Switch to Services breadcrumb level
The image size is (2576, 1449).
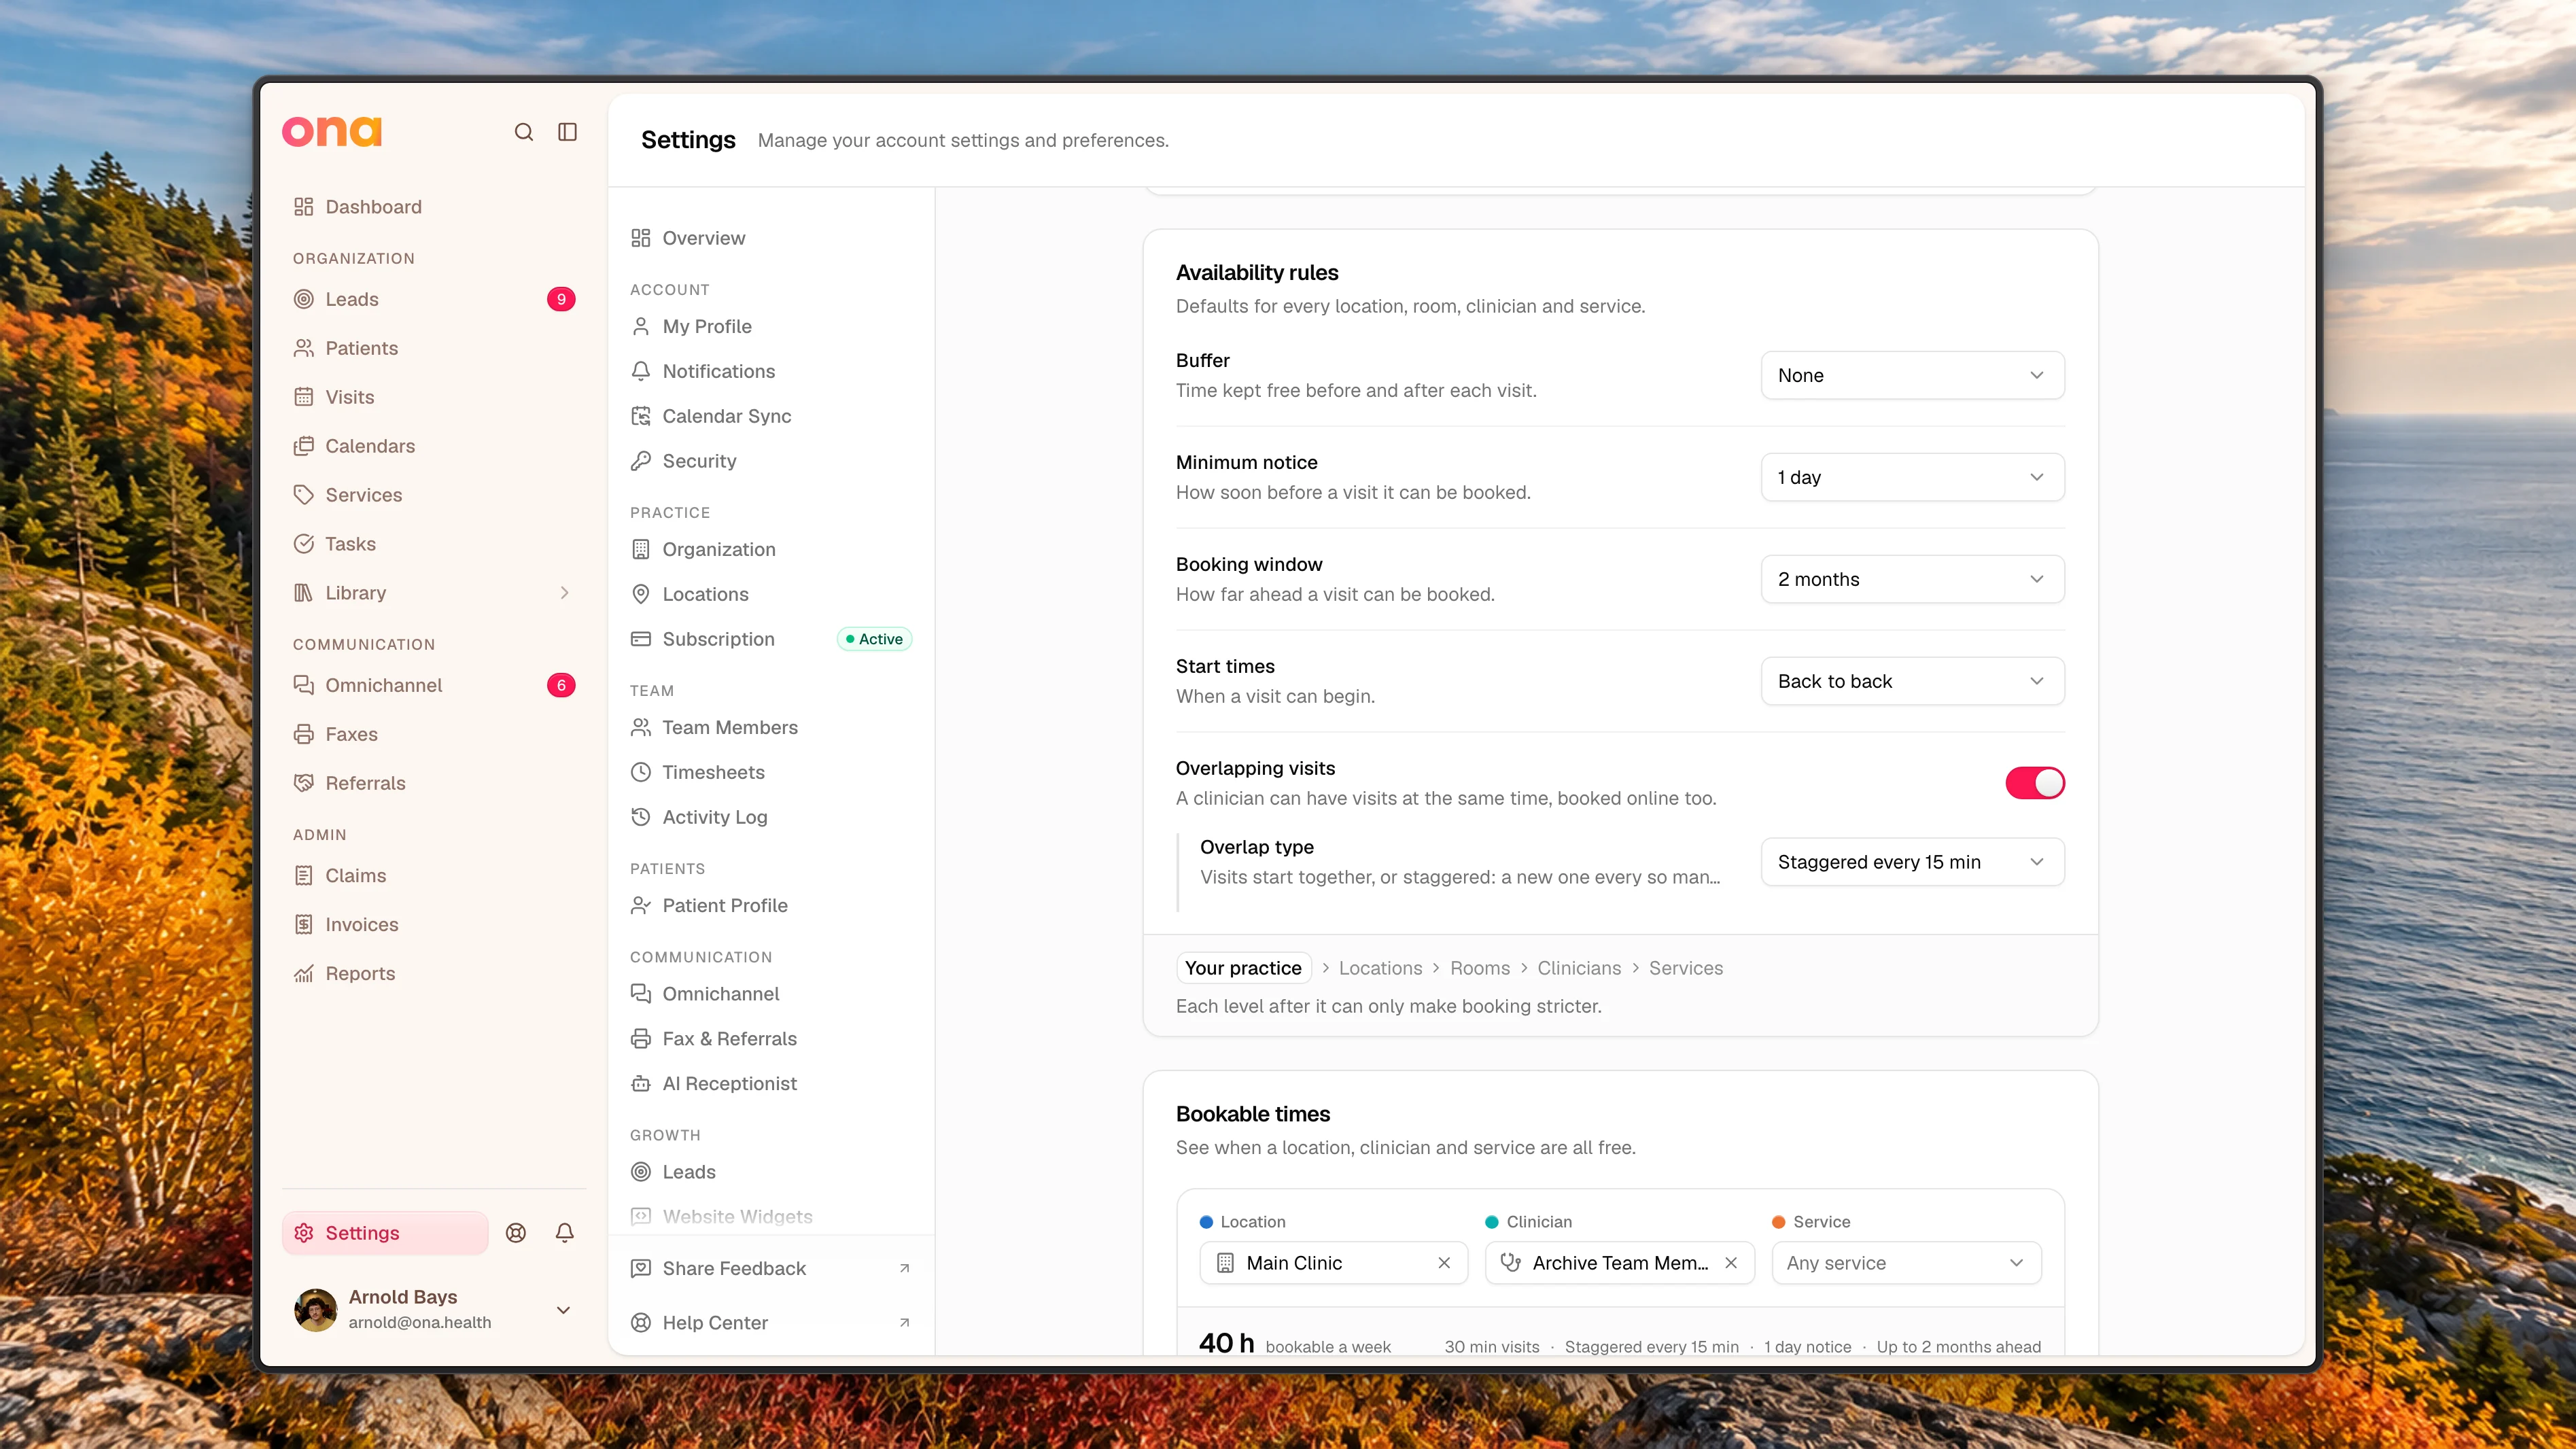(x=1686, y=968)
